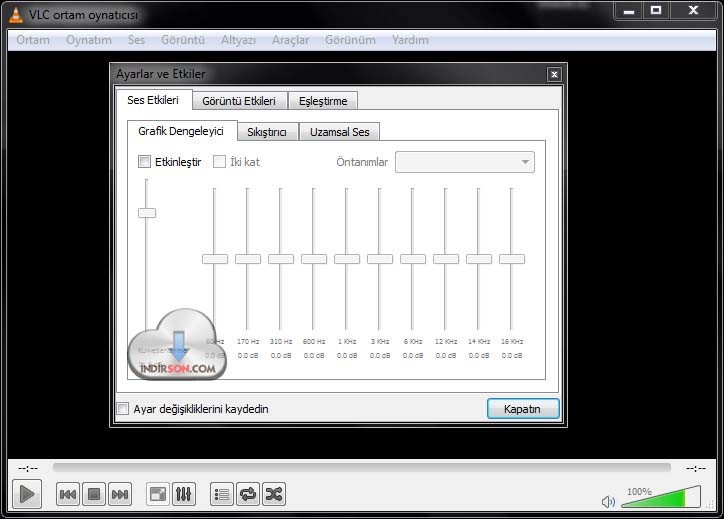The image size is (724, 519).
Task: Click the 170 Hz band slider handle
Action: click(248, 259)
